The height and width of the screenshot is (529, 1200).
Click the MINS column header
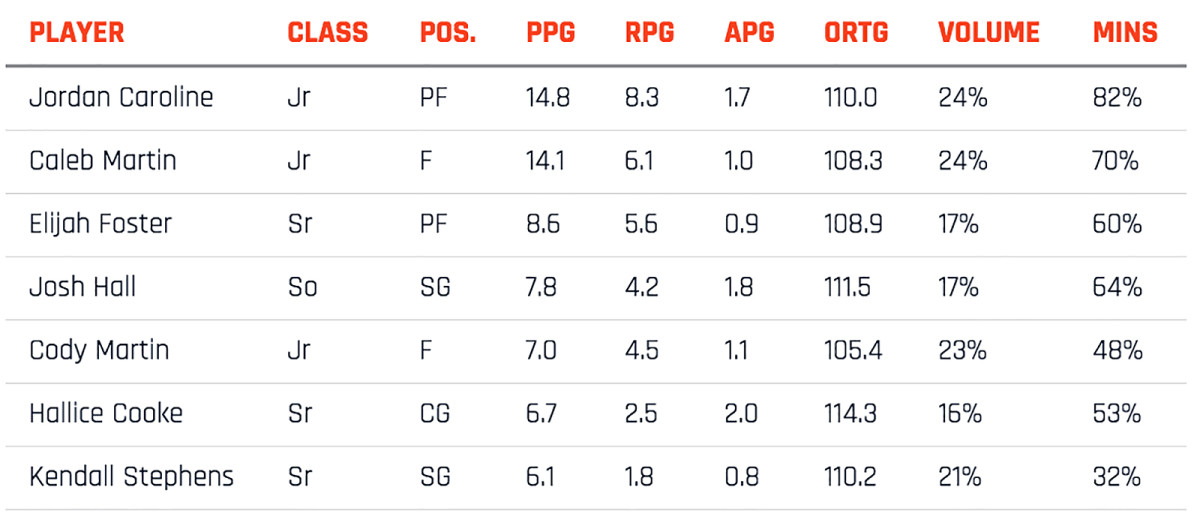click(x=1125, y=32)
